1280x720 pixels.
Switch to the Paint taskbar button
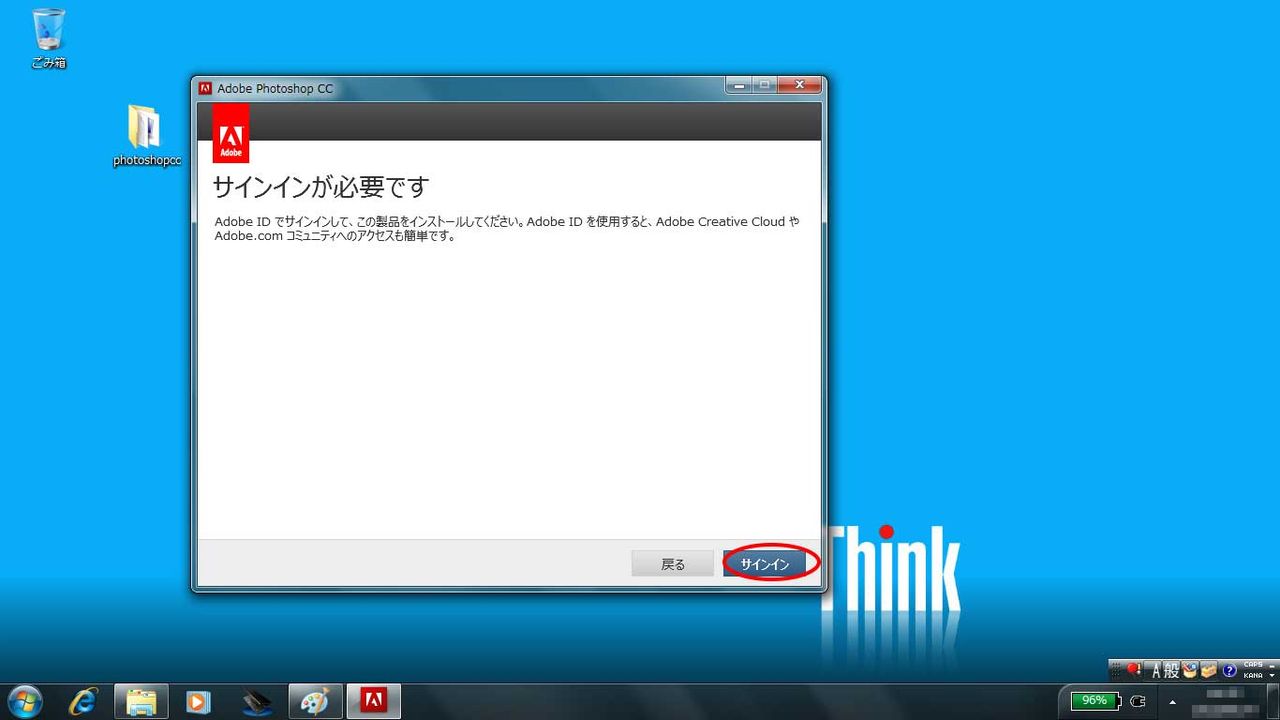coord(315,701)
